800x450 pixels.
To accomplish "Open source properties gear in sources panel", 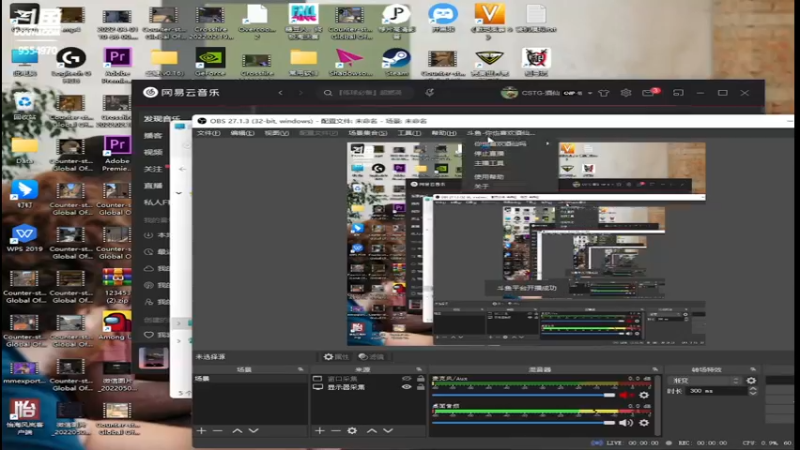I will 352,431.
